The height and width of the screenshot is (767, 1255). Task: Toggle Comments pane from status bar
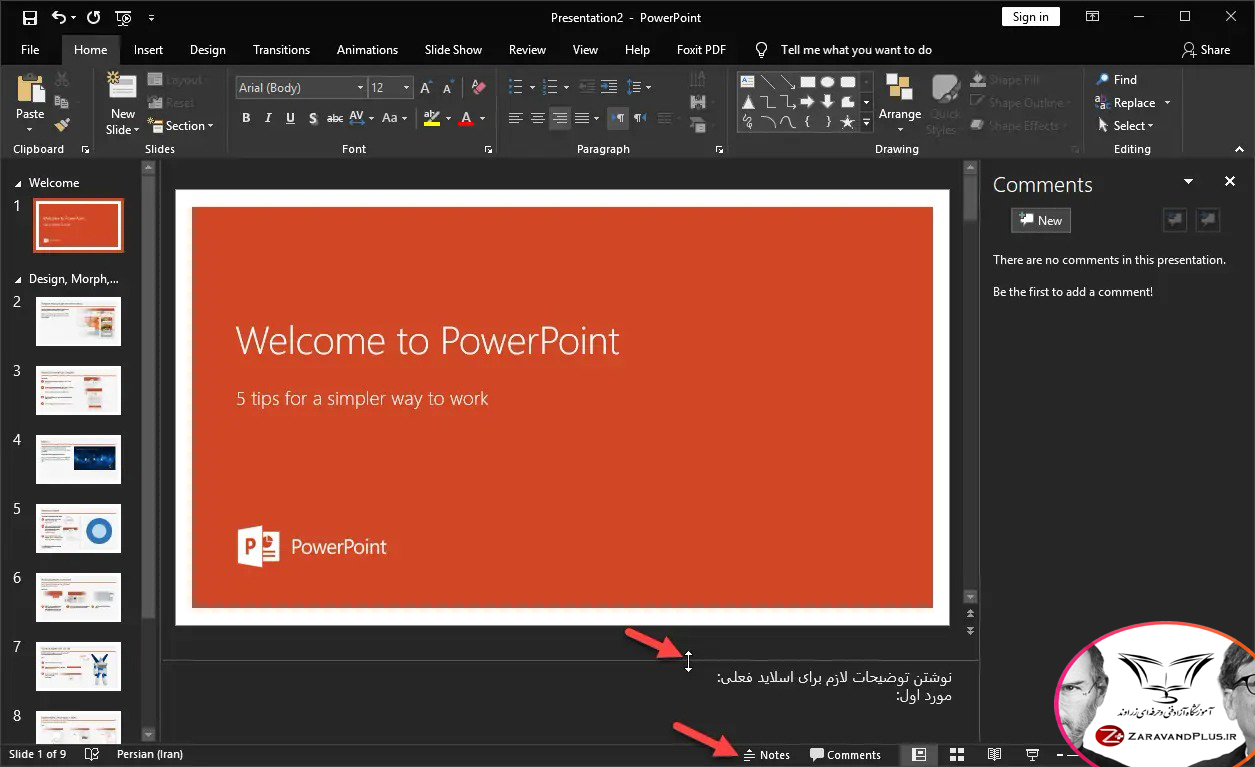tap(845, 755)
